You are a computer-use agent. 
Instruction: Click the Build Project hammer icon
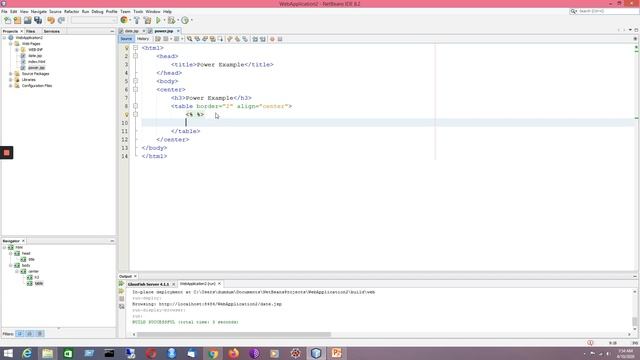click(x=137, y=20)
